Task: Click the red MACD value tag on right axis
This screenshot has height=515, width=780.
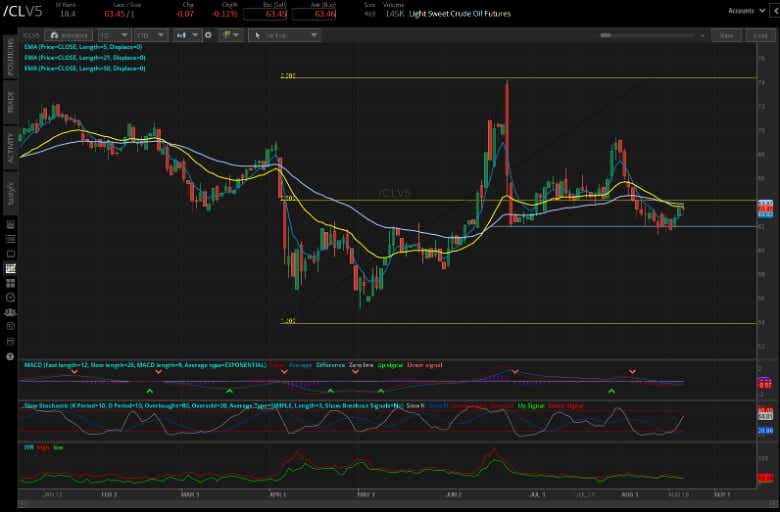Action: [765, 384]
